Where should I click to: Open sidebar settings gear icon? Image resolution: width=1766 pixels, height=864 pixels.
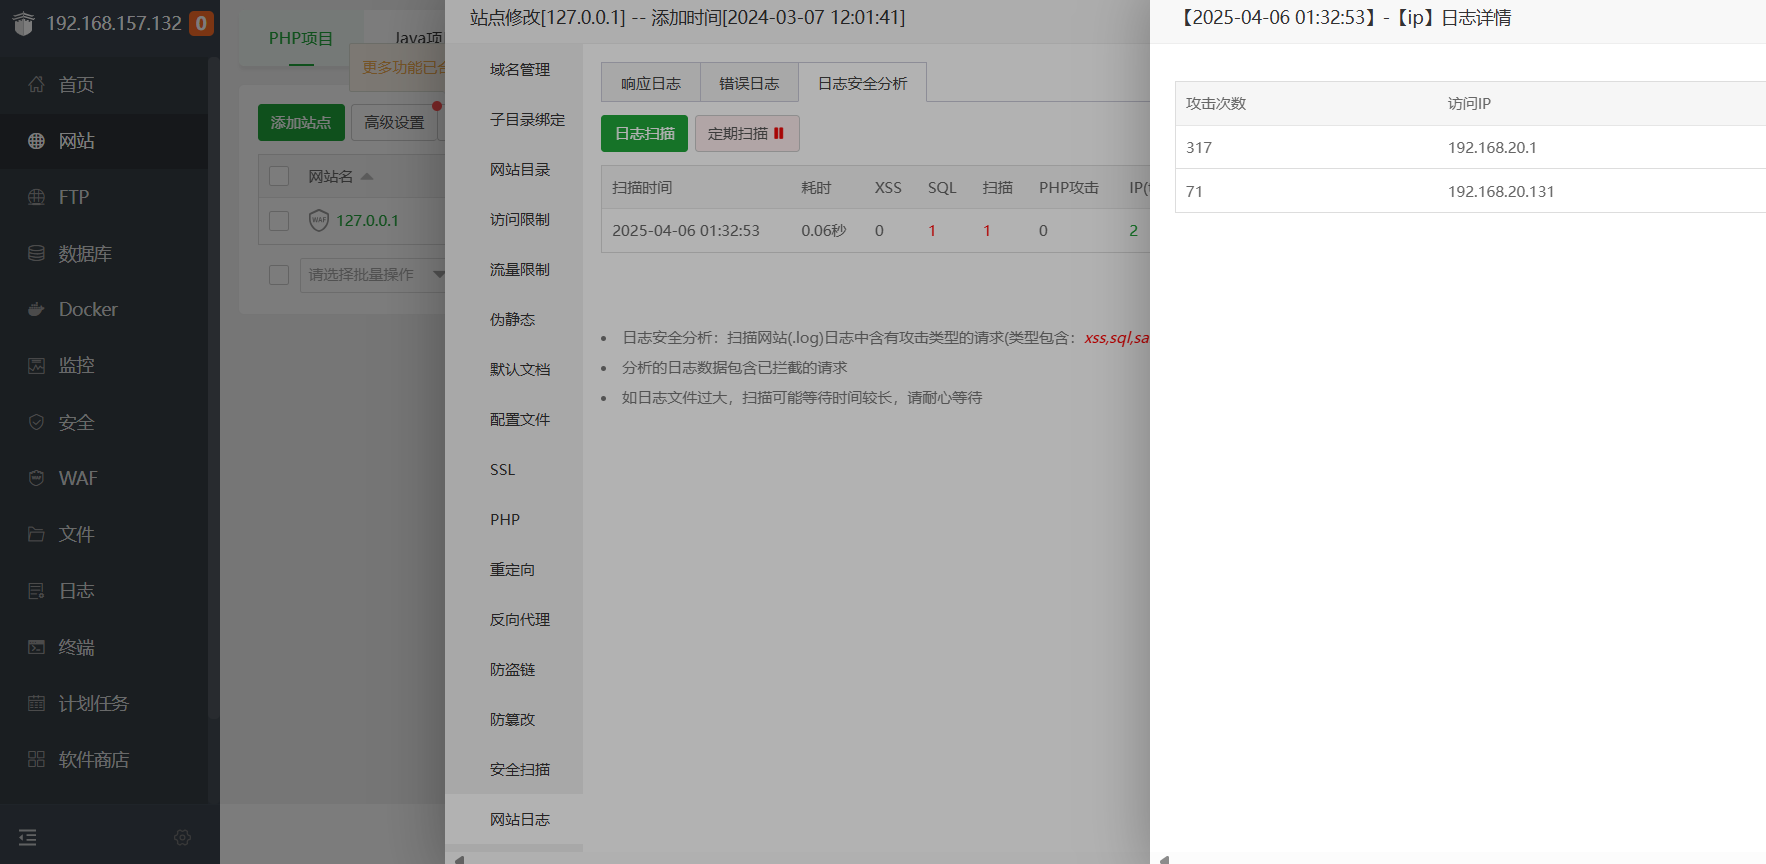(x=182, y=837)
